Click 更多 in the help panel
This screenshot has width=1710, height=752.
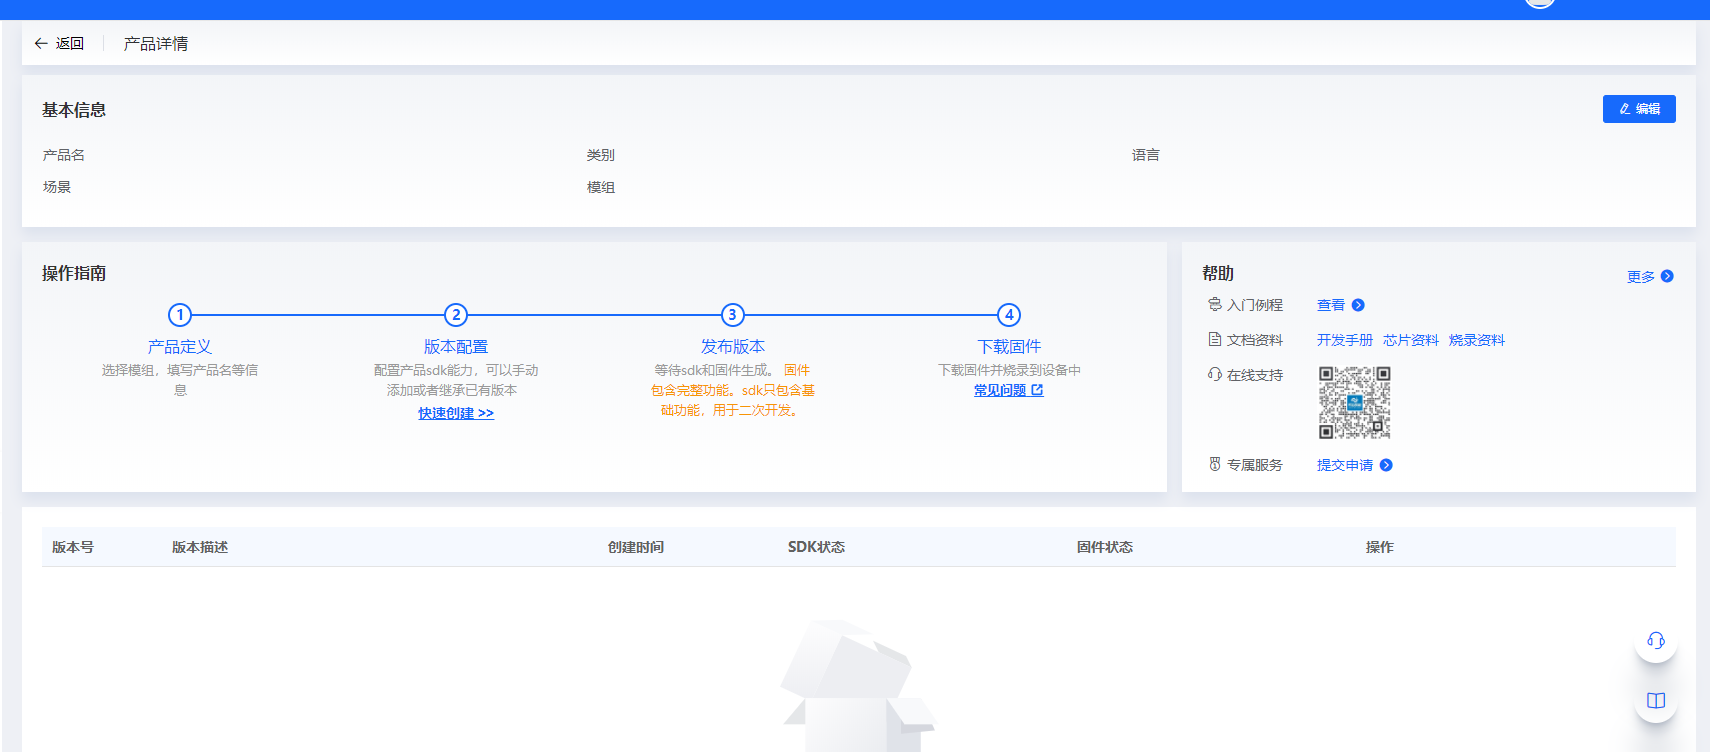click(1641, 277)
